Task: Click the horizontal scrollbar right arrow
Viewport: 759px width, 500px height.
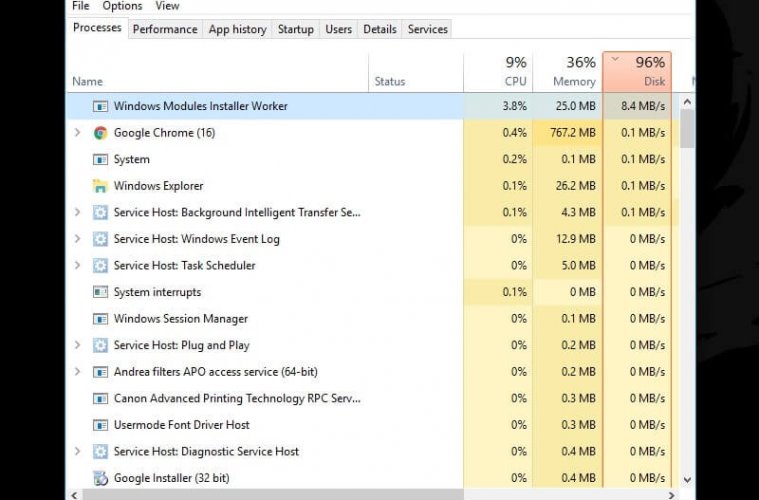Action: click(671, 495)
